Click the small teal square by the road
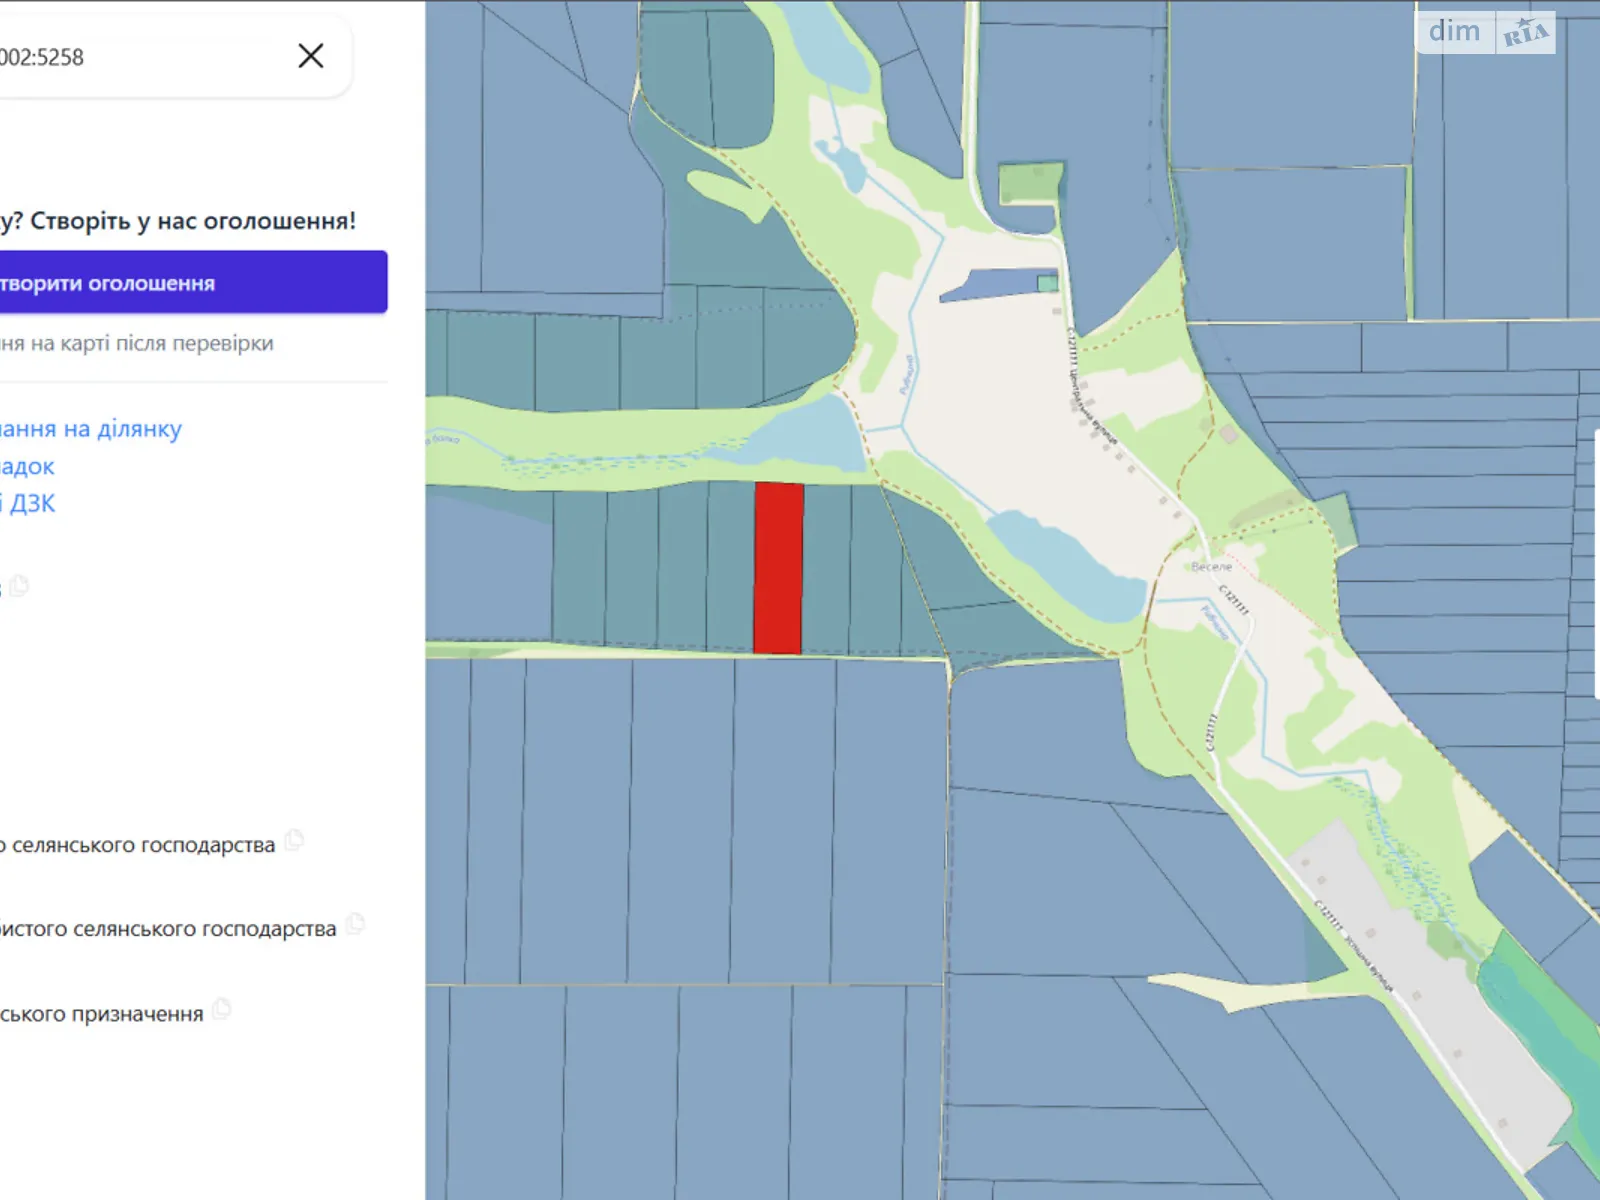 click(x=1047, y=283)
